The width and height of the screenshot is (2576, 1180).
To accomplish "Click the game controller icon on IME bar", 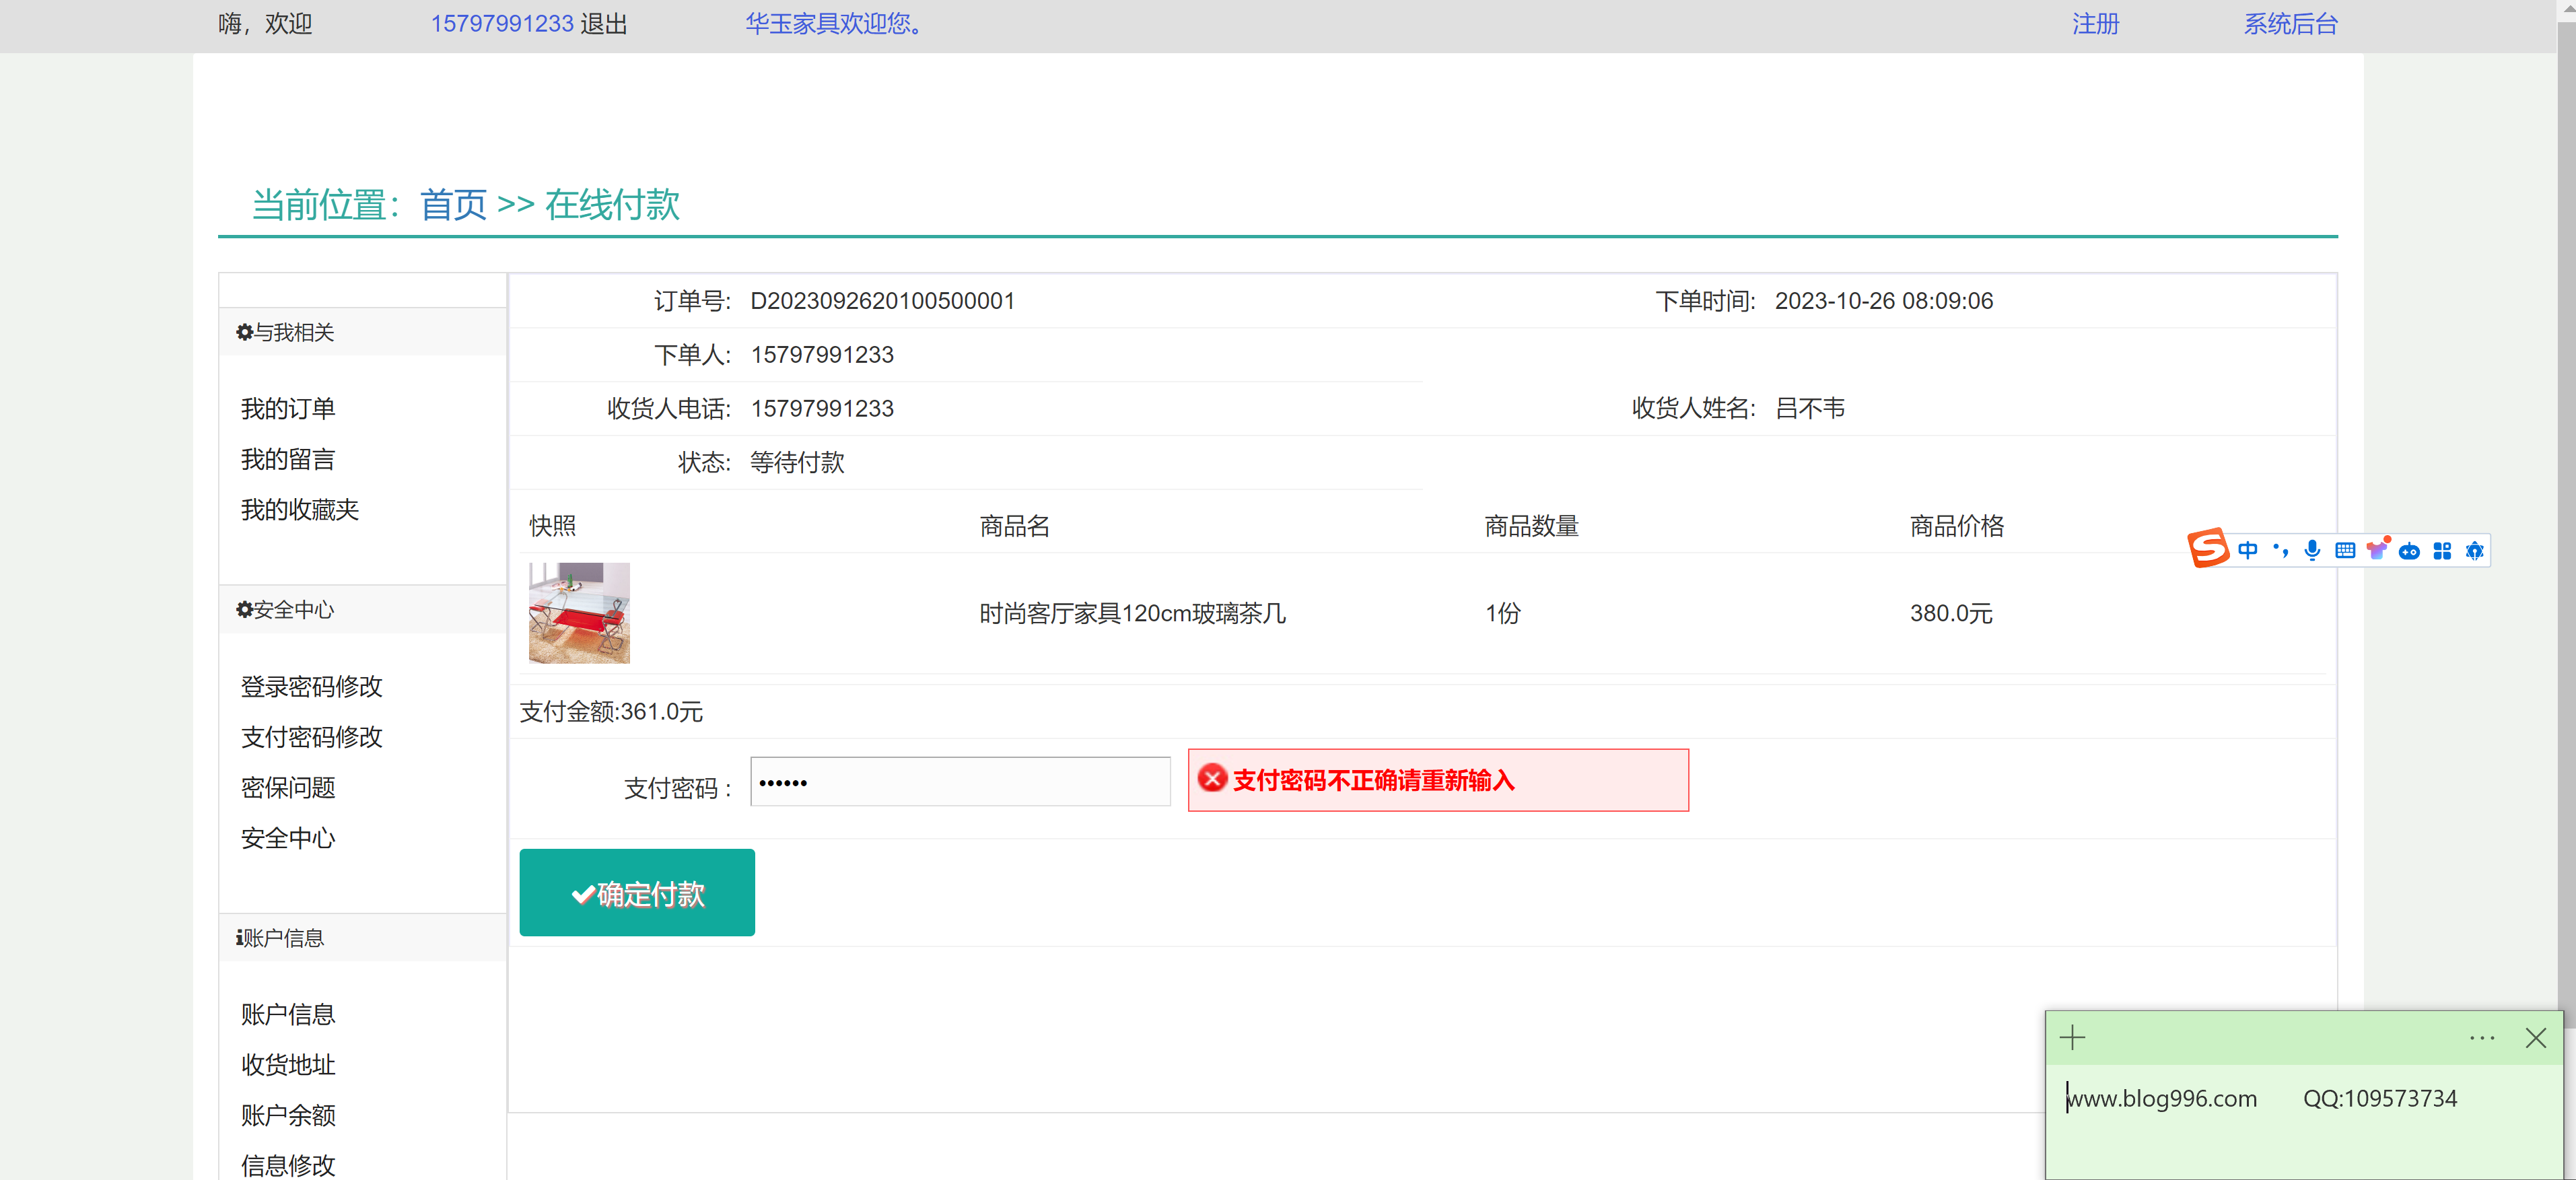I will (2410, 551).
